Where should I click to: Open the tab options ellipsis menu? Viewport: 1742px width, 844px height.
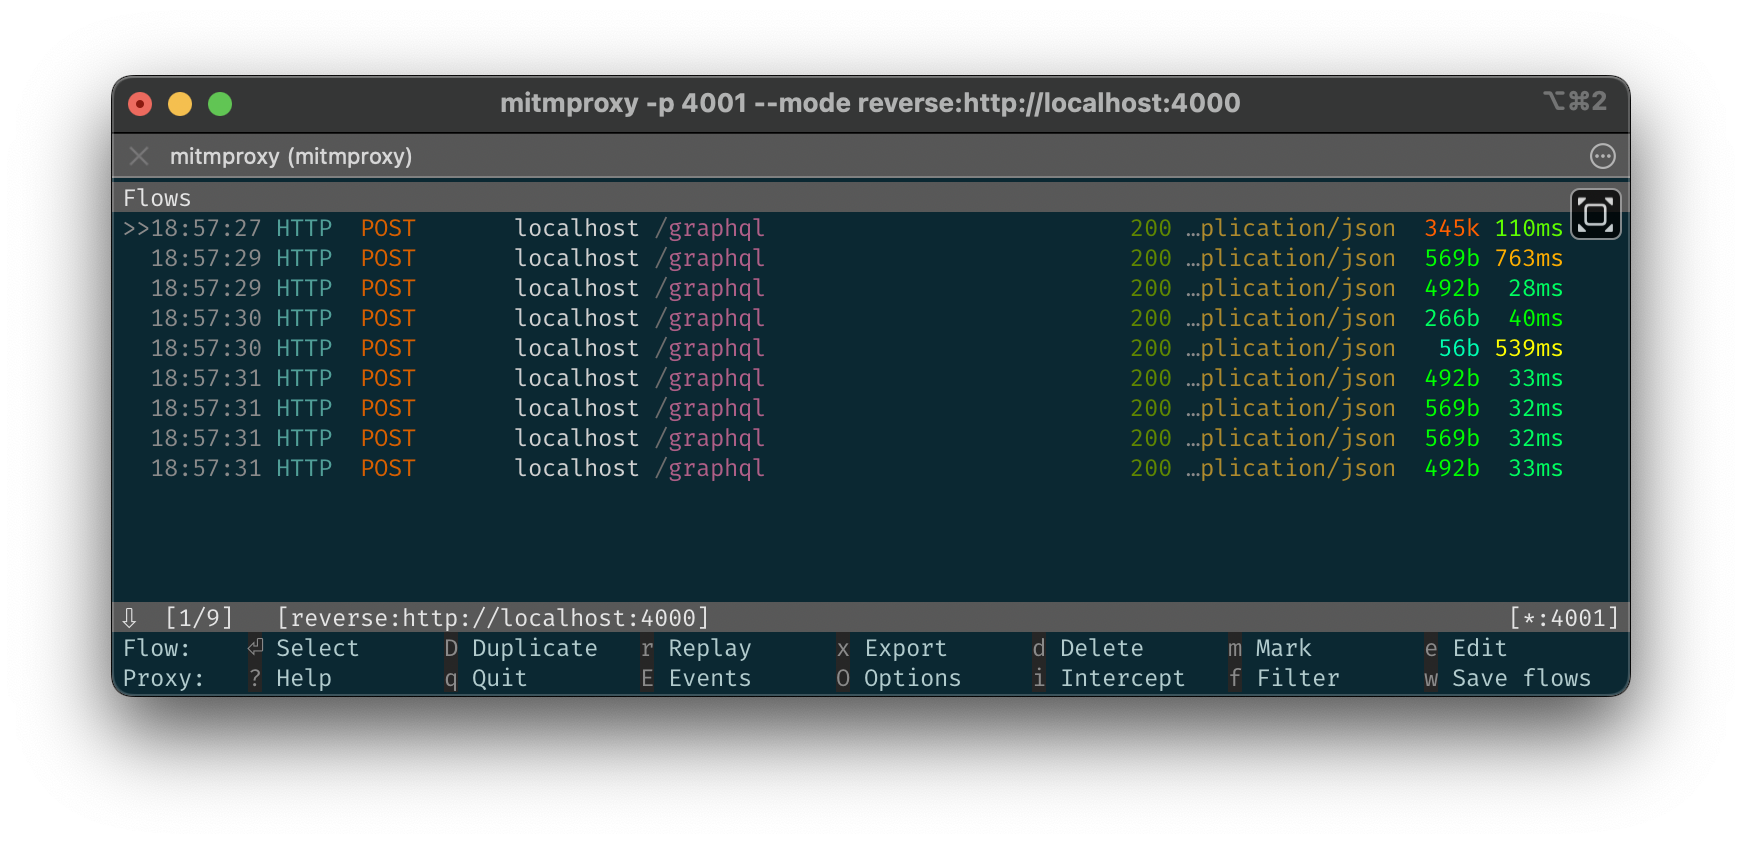coord(1602,156)
